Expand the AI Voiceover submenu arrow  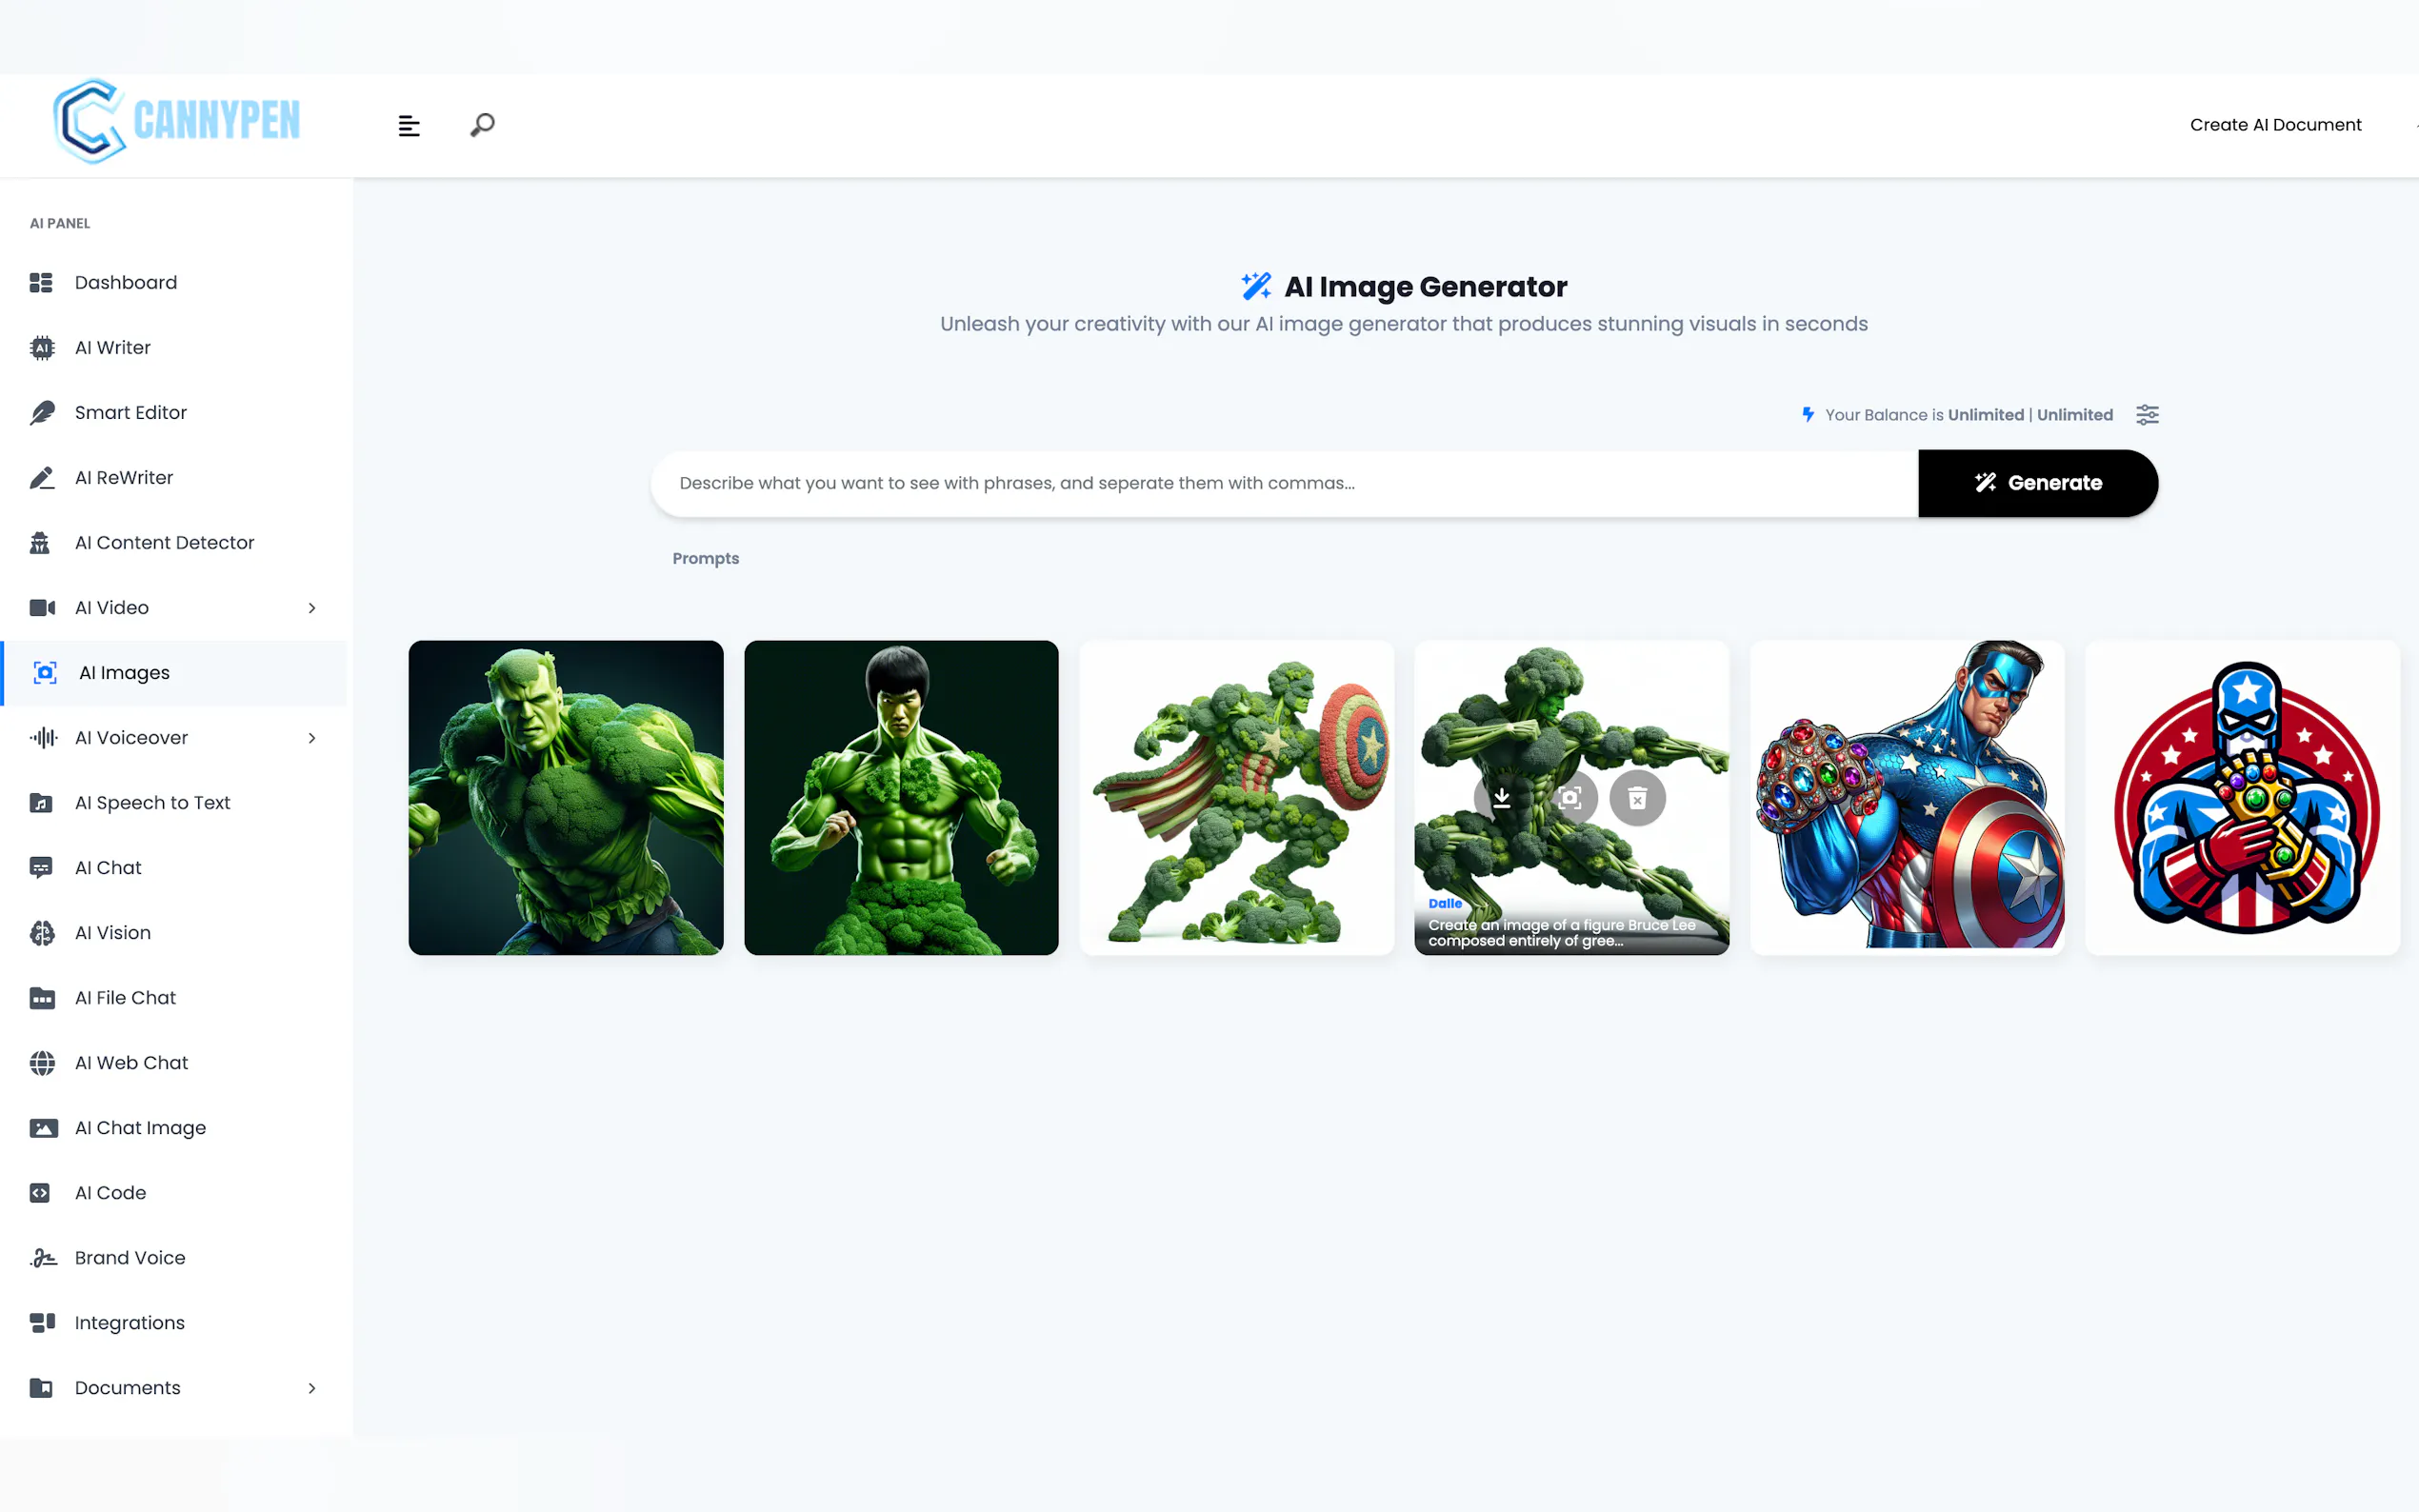312,738
